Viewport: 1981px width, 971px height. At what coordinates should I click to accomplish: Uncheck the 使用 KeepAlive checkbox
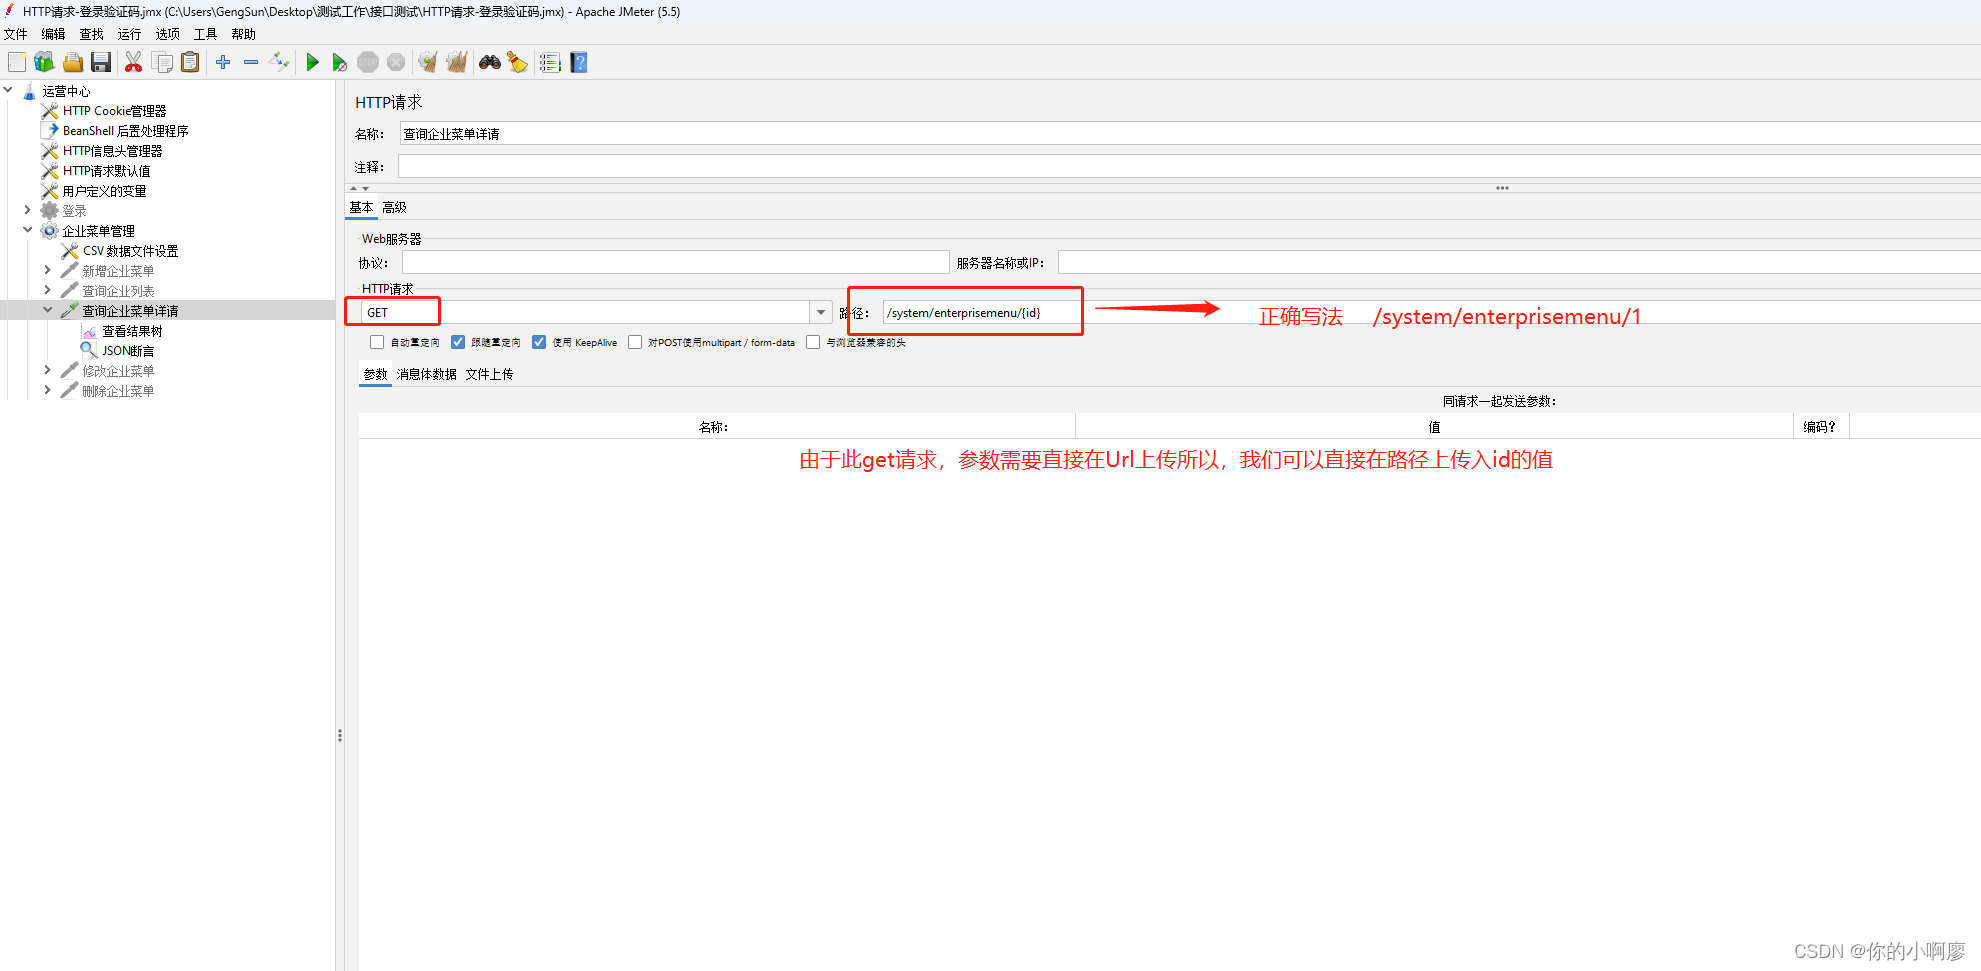click(x=539, y=342)
